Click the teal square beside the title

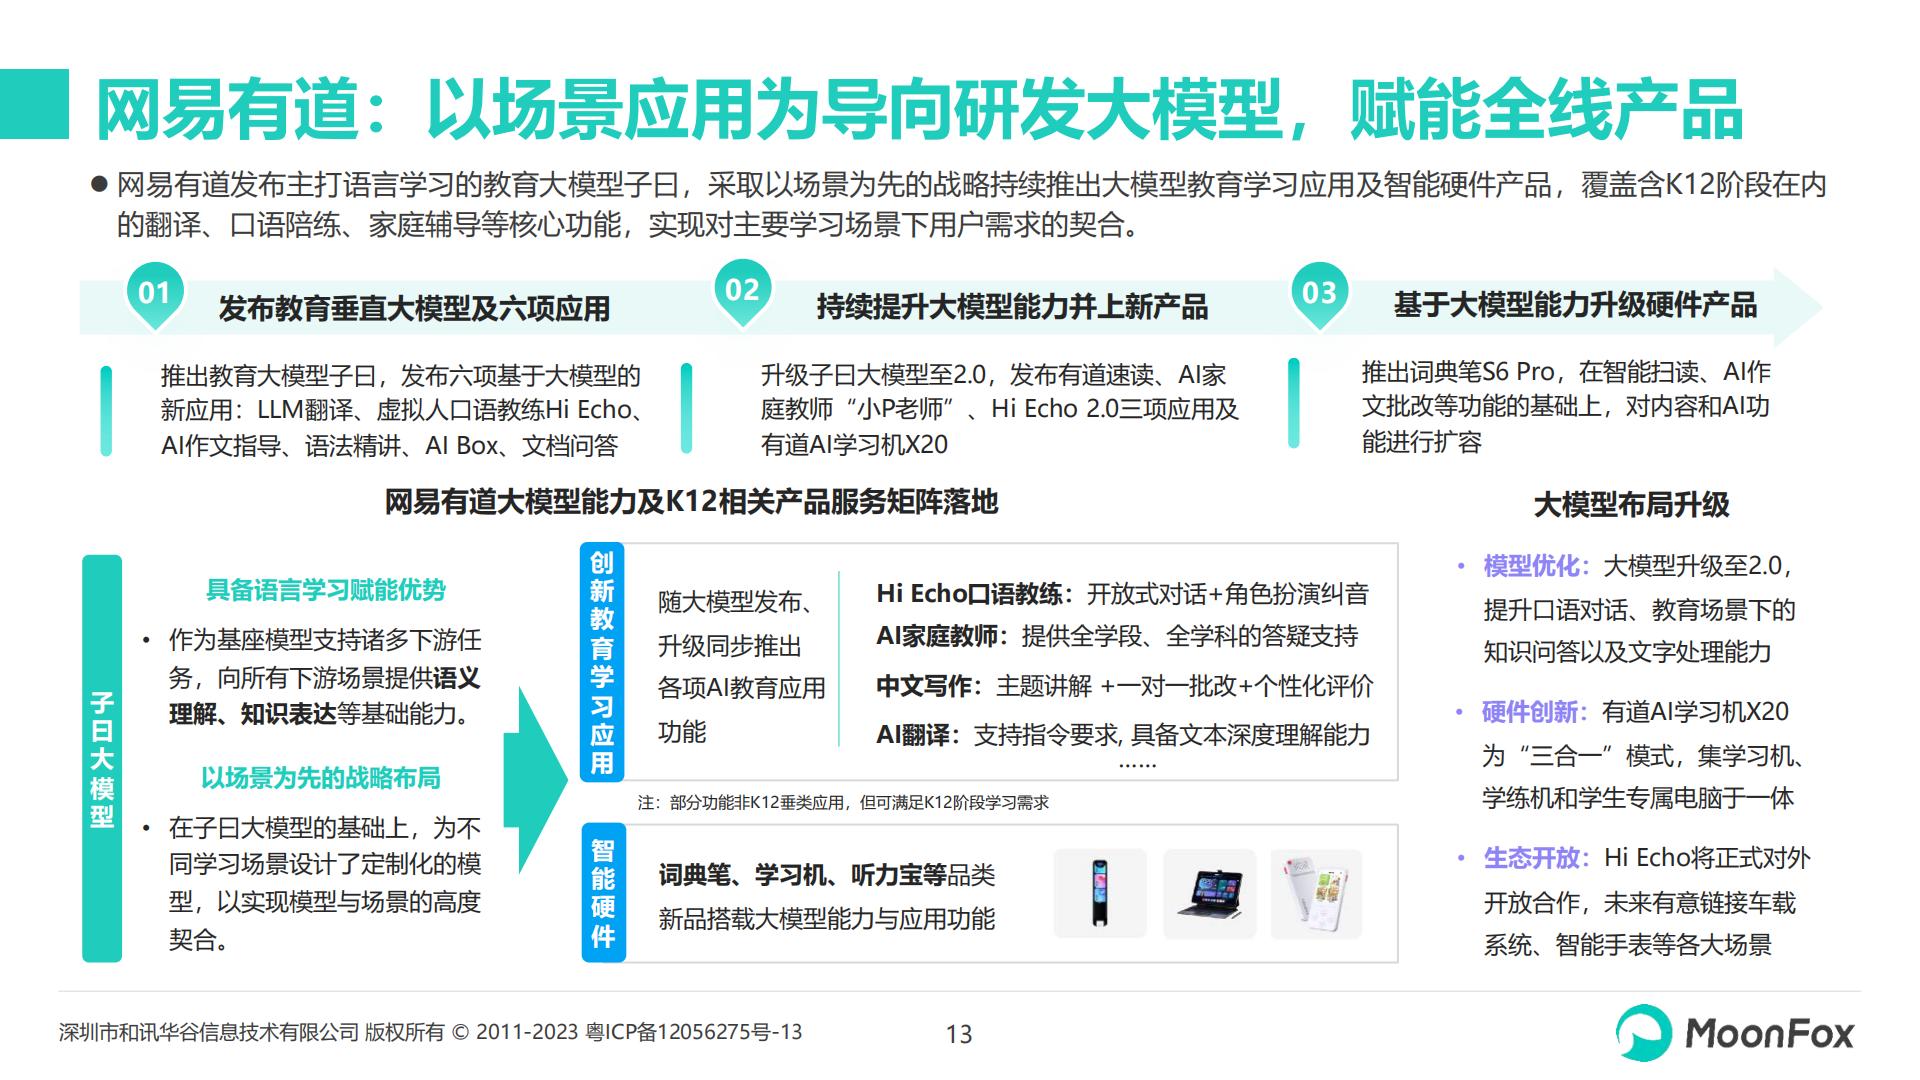tap(34, 104)
